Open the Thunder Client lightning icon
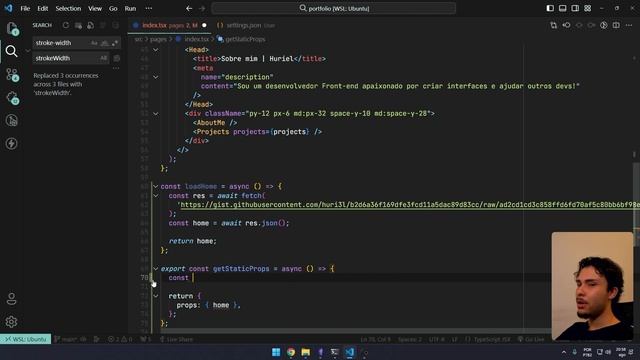The image size is (640, 360). click(x=11, y=143)
